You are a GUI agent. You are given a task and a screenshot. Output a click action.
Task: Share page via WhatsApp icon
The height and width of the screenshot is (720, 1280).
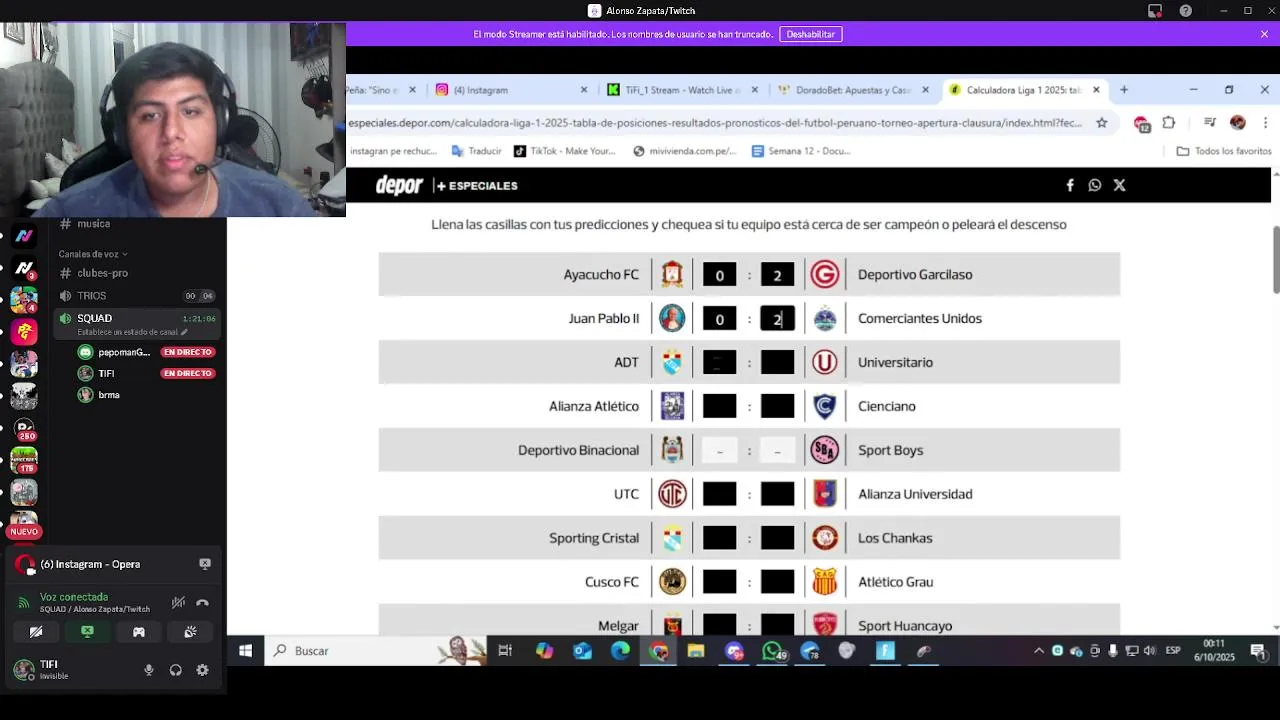pos(1095,185)
